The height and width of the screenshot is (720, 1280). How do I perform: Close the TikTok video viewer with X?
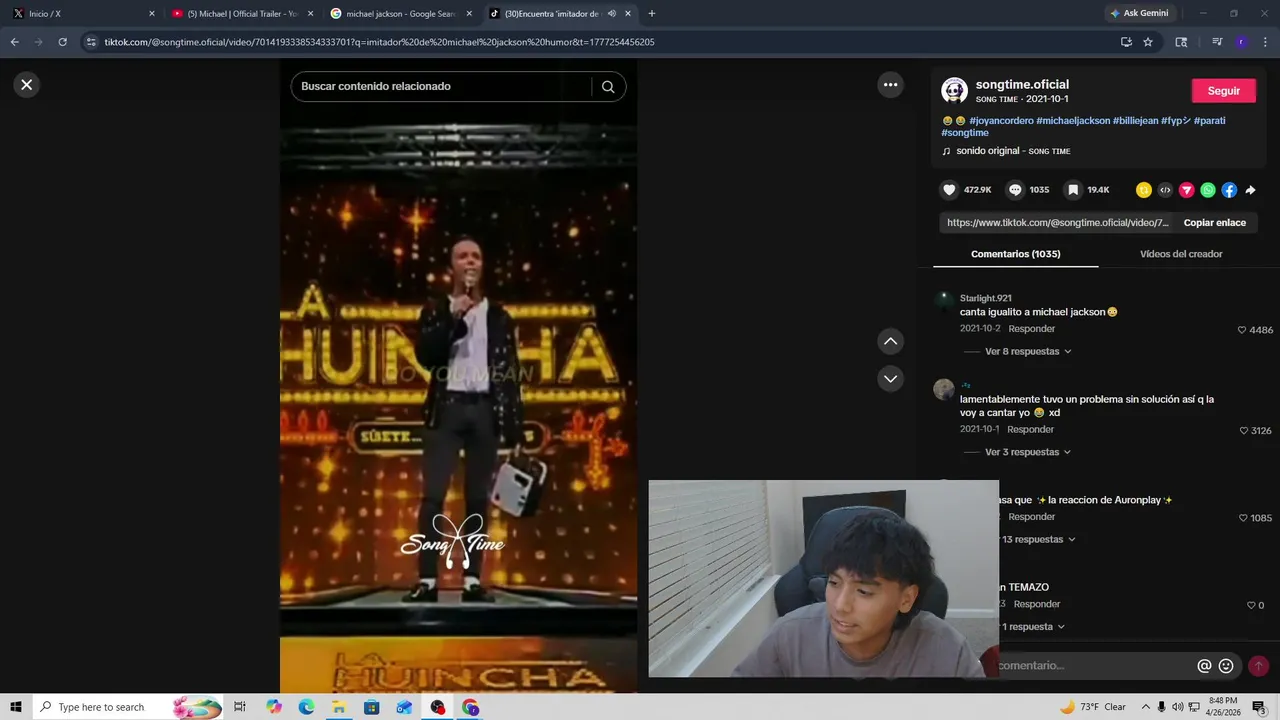[x=27, y=85]
